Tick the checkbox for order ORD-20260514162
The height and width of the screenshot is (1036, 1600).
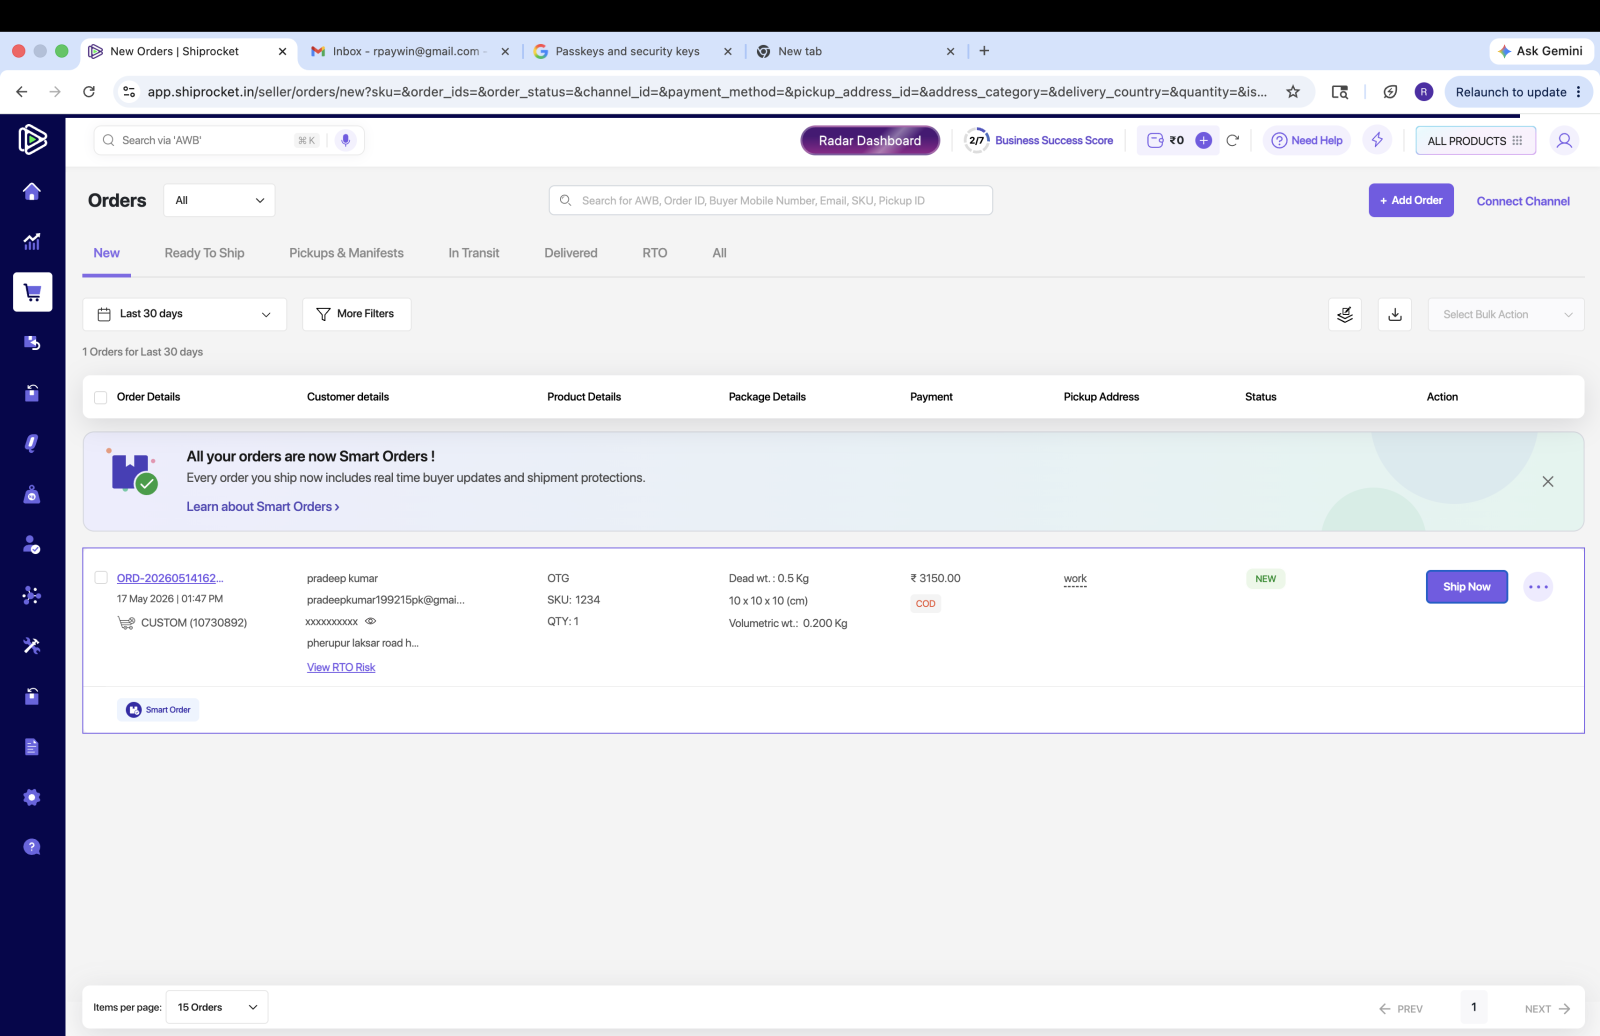tap(101, 578)
